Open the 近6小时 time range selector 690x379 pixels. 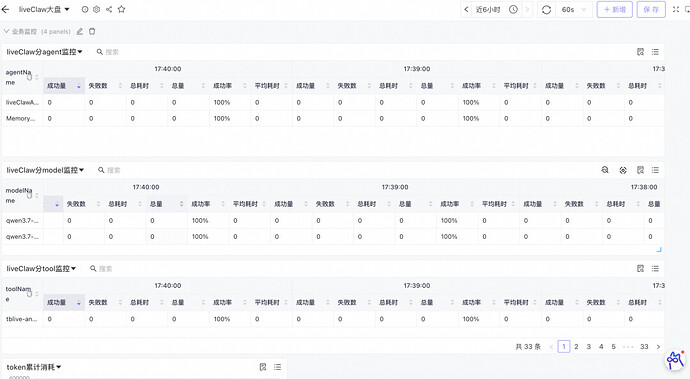click(488, 9)
